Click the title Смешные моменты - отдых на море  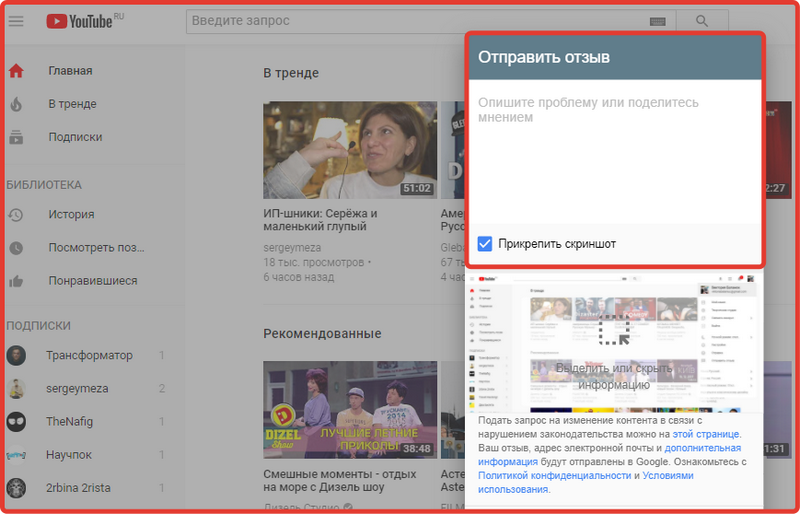point(340,480)
